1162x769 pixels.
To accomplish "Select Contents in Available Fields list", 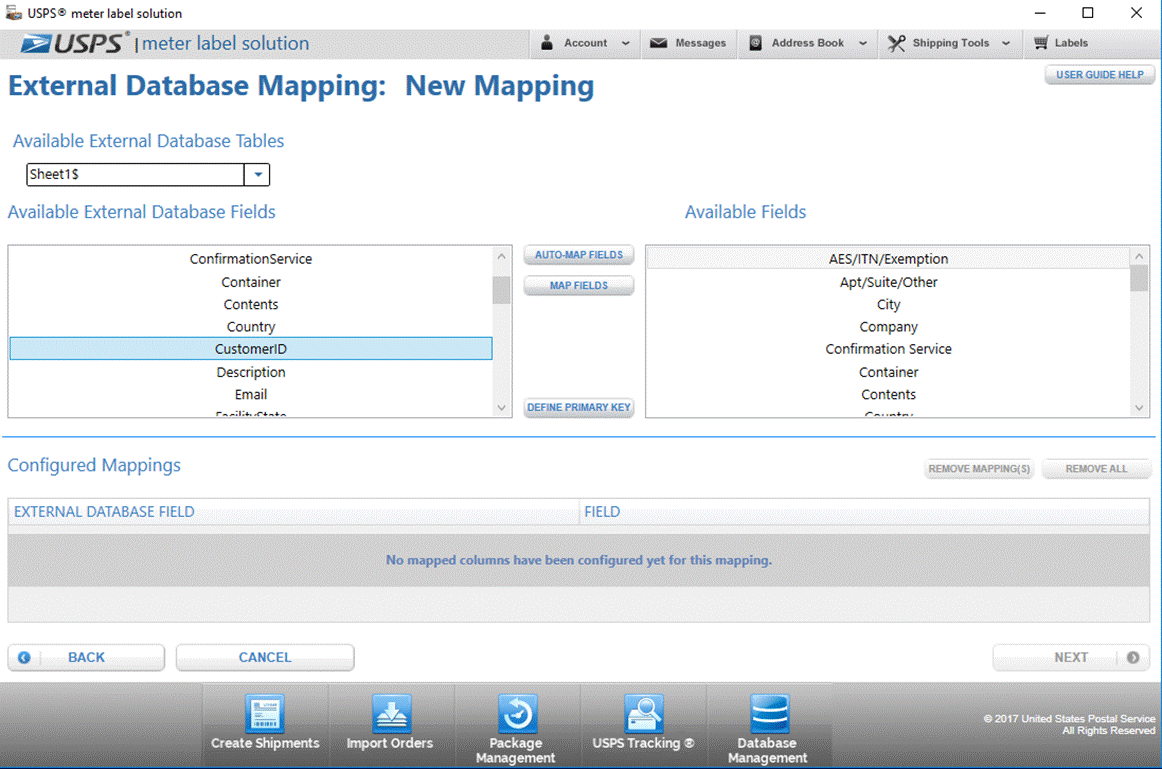I will point(888,395).
